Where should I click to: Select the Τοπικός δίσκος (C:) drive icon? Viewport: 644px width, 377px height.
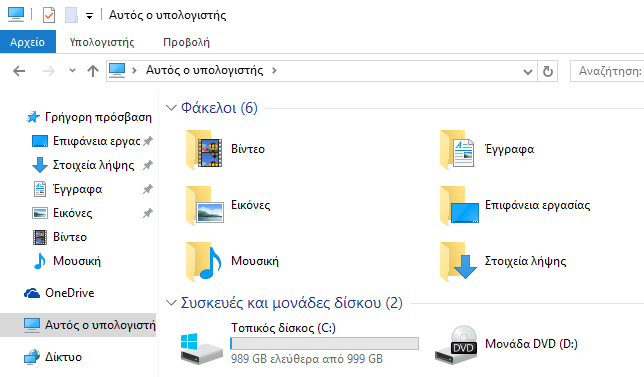pyautogui.click(x=201, y=348)
